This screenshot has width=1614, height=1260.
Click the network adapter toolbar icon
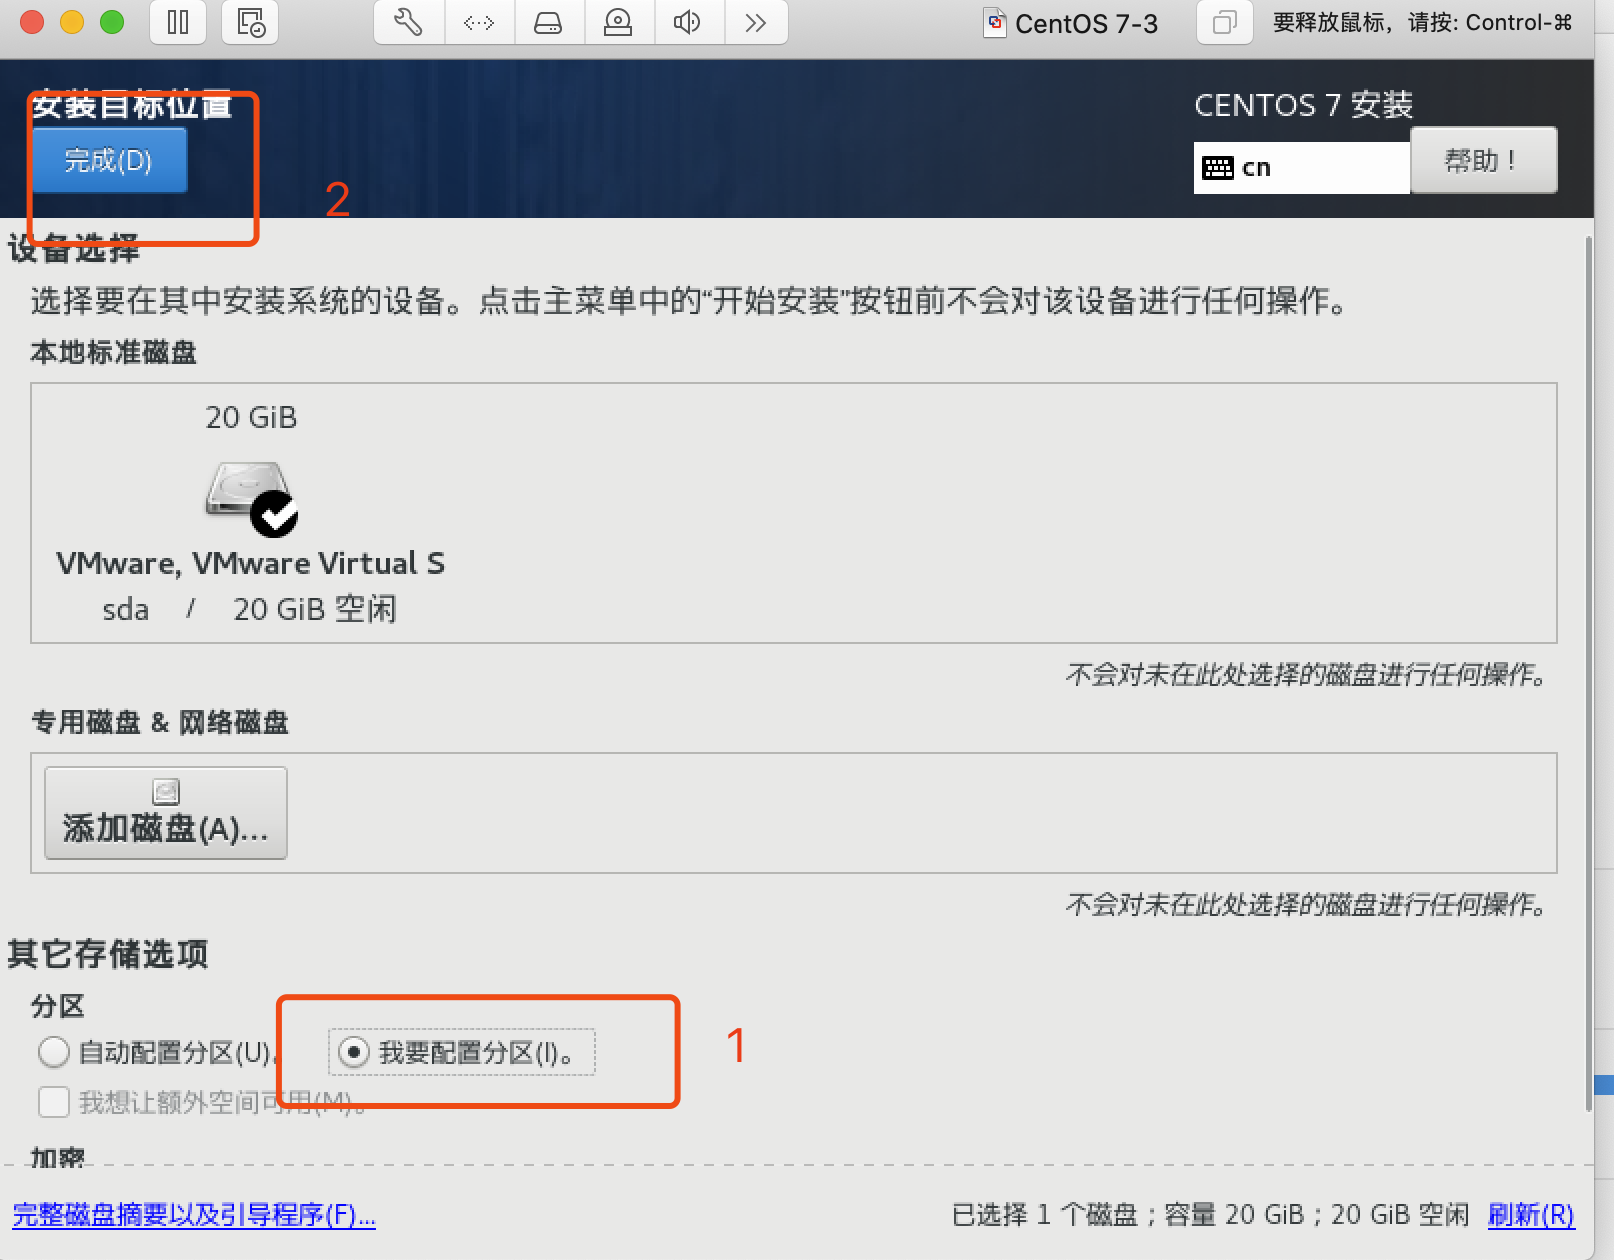click(478, 22)
